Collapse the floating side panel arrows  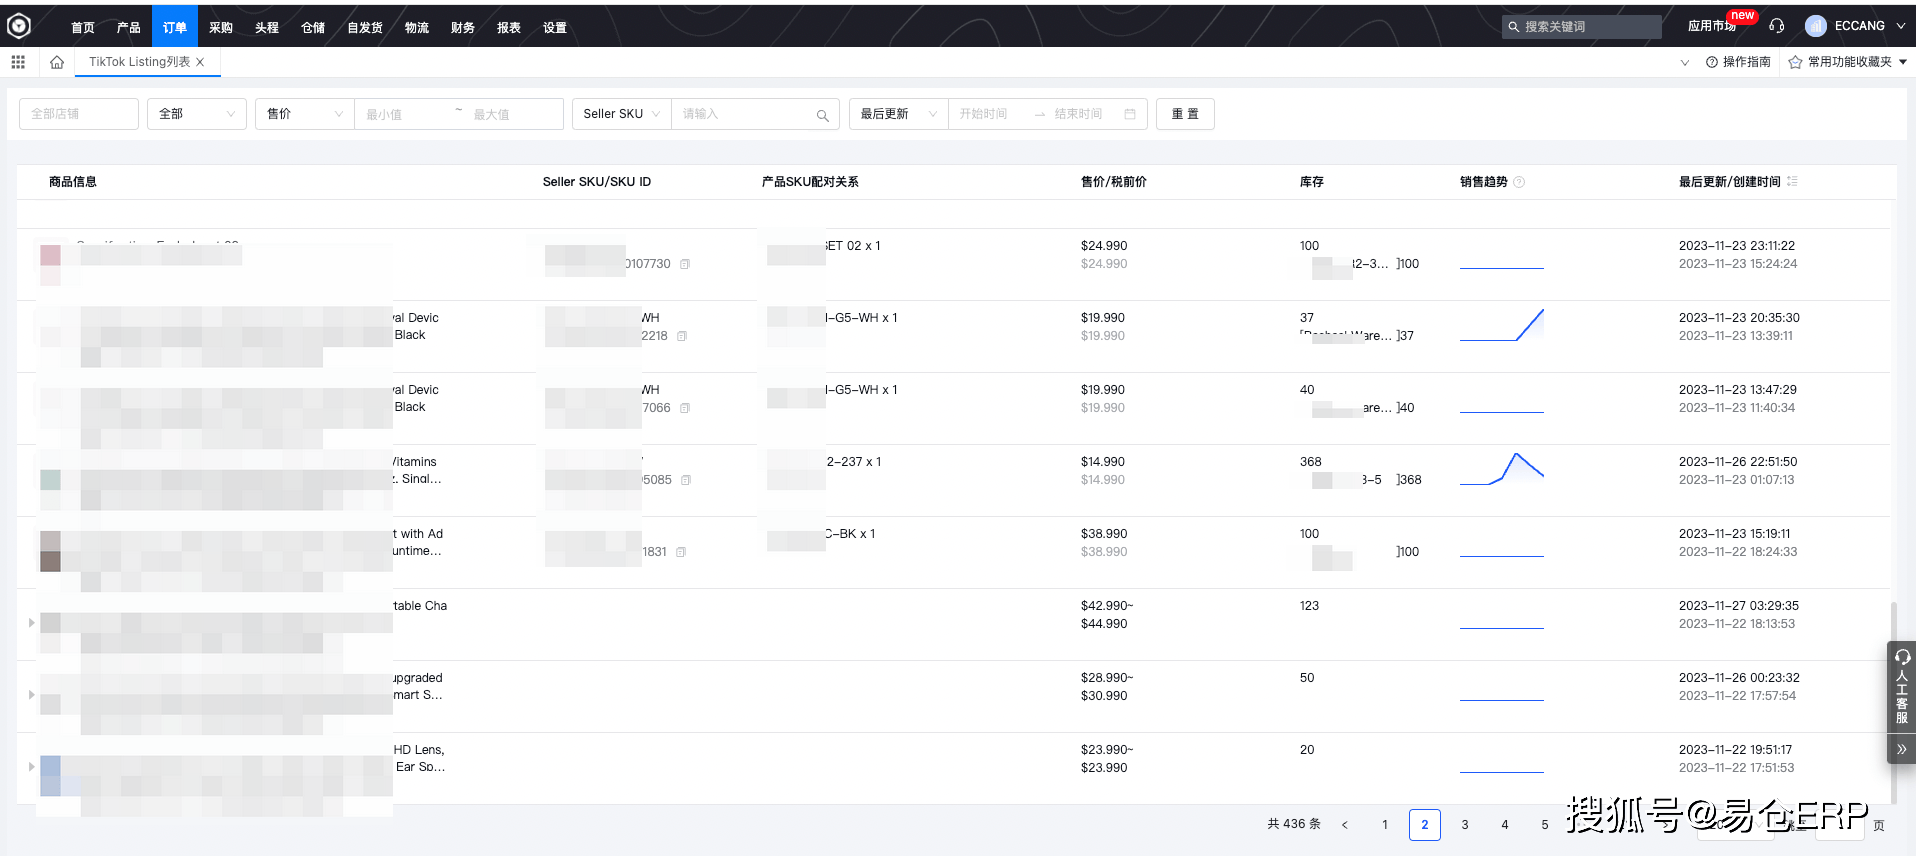tap(1902, 749)
